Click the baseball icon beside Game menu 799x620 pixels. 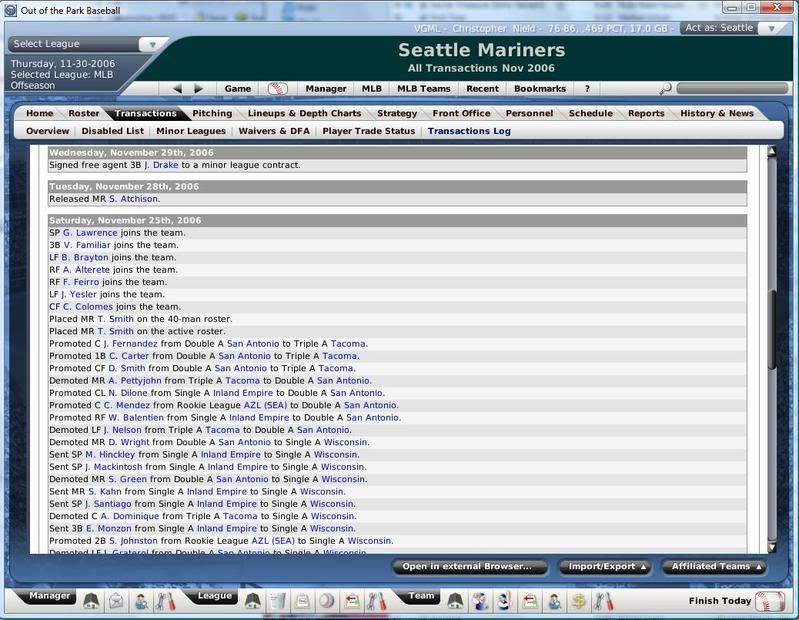(x=277, y=89)
